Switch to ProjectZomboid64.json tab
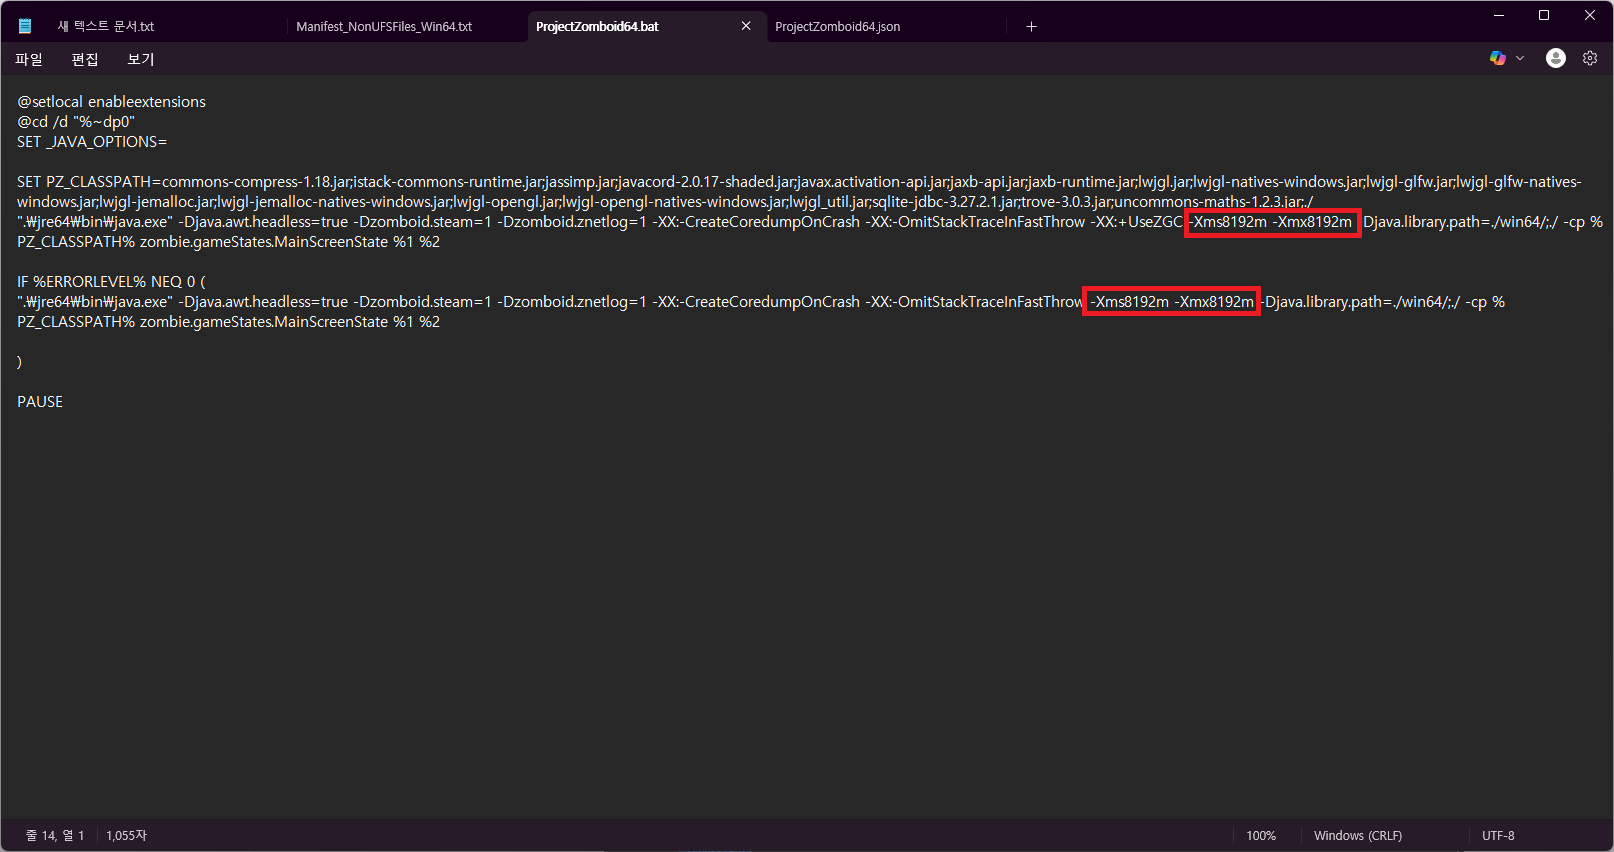The width and height of the screenshot is (1614, 852). [x=837, y=26]
